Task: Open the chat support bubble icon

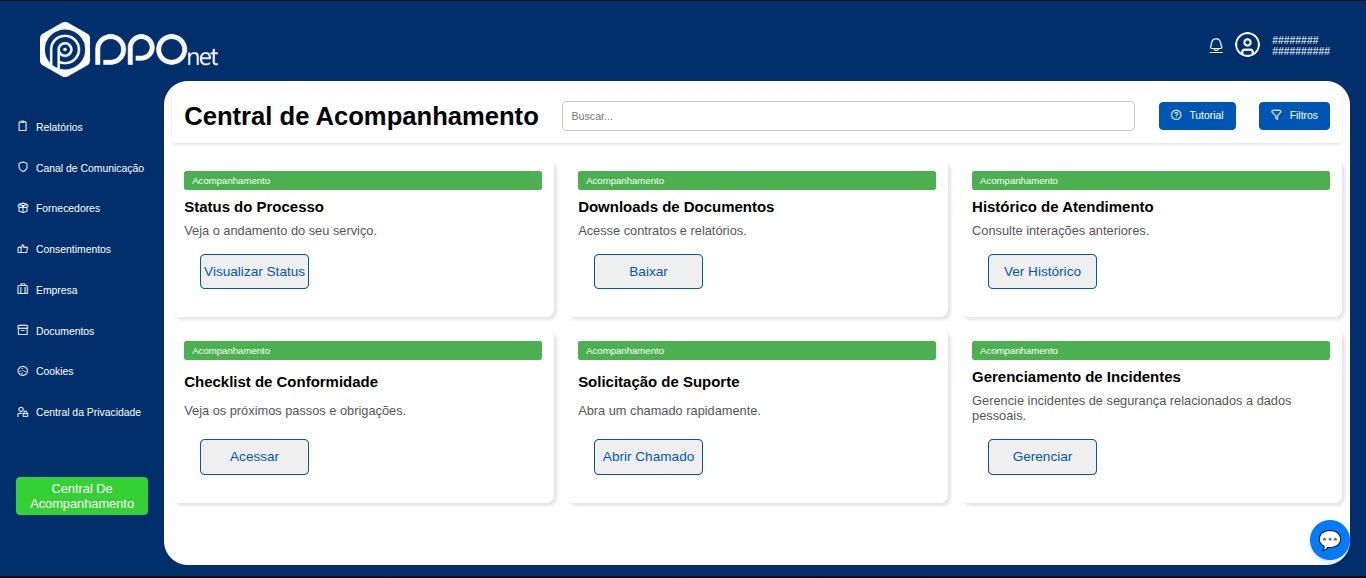Action: 1329,540
